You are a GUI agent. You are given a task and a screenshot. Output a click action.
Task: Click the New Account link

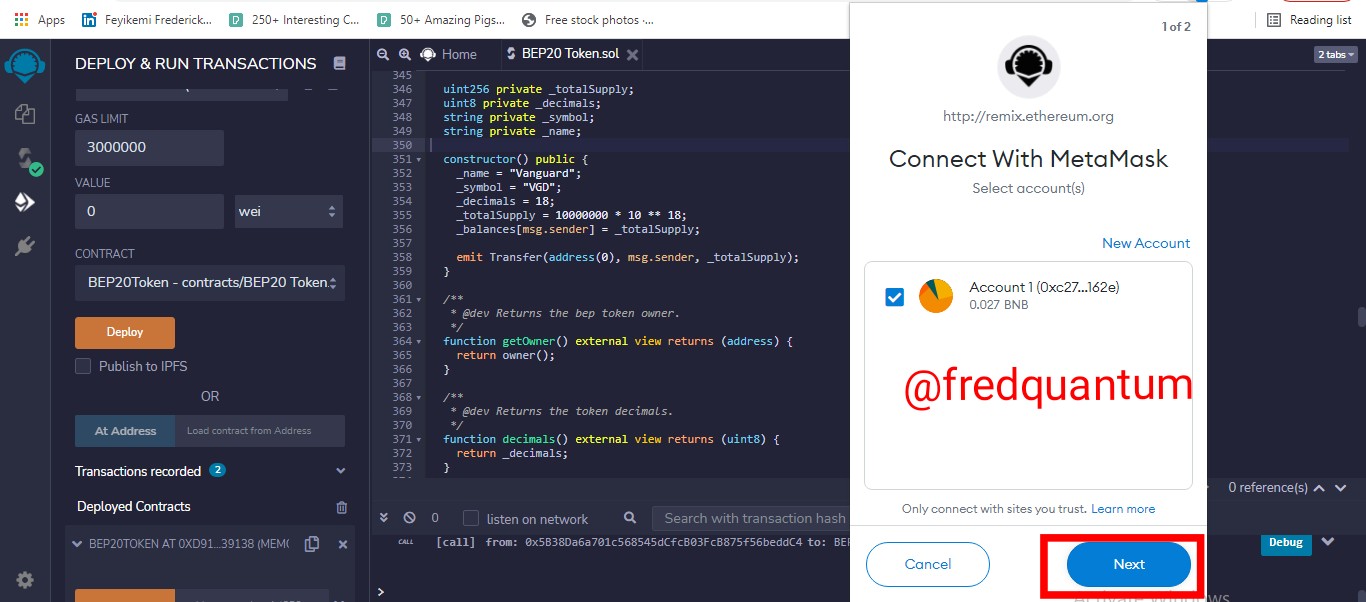(1146, 243)
